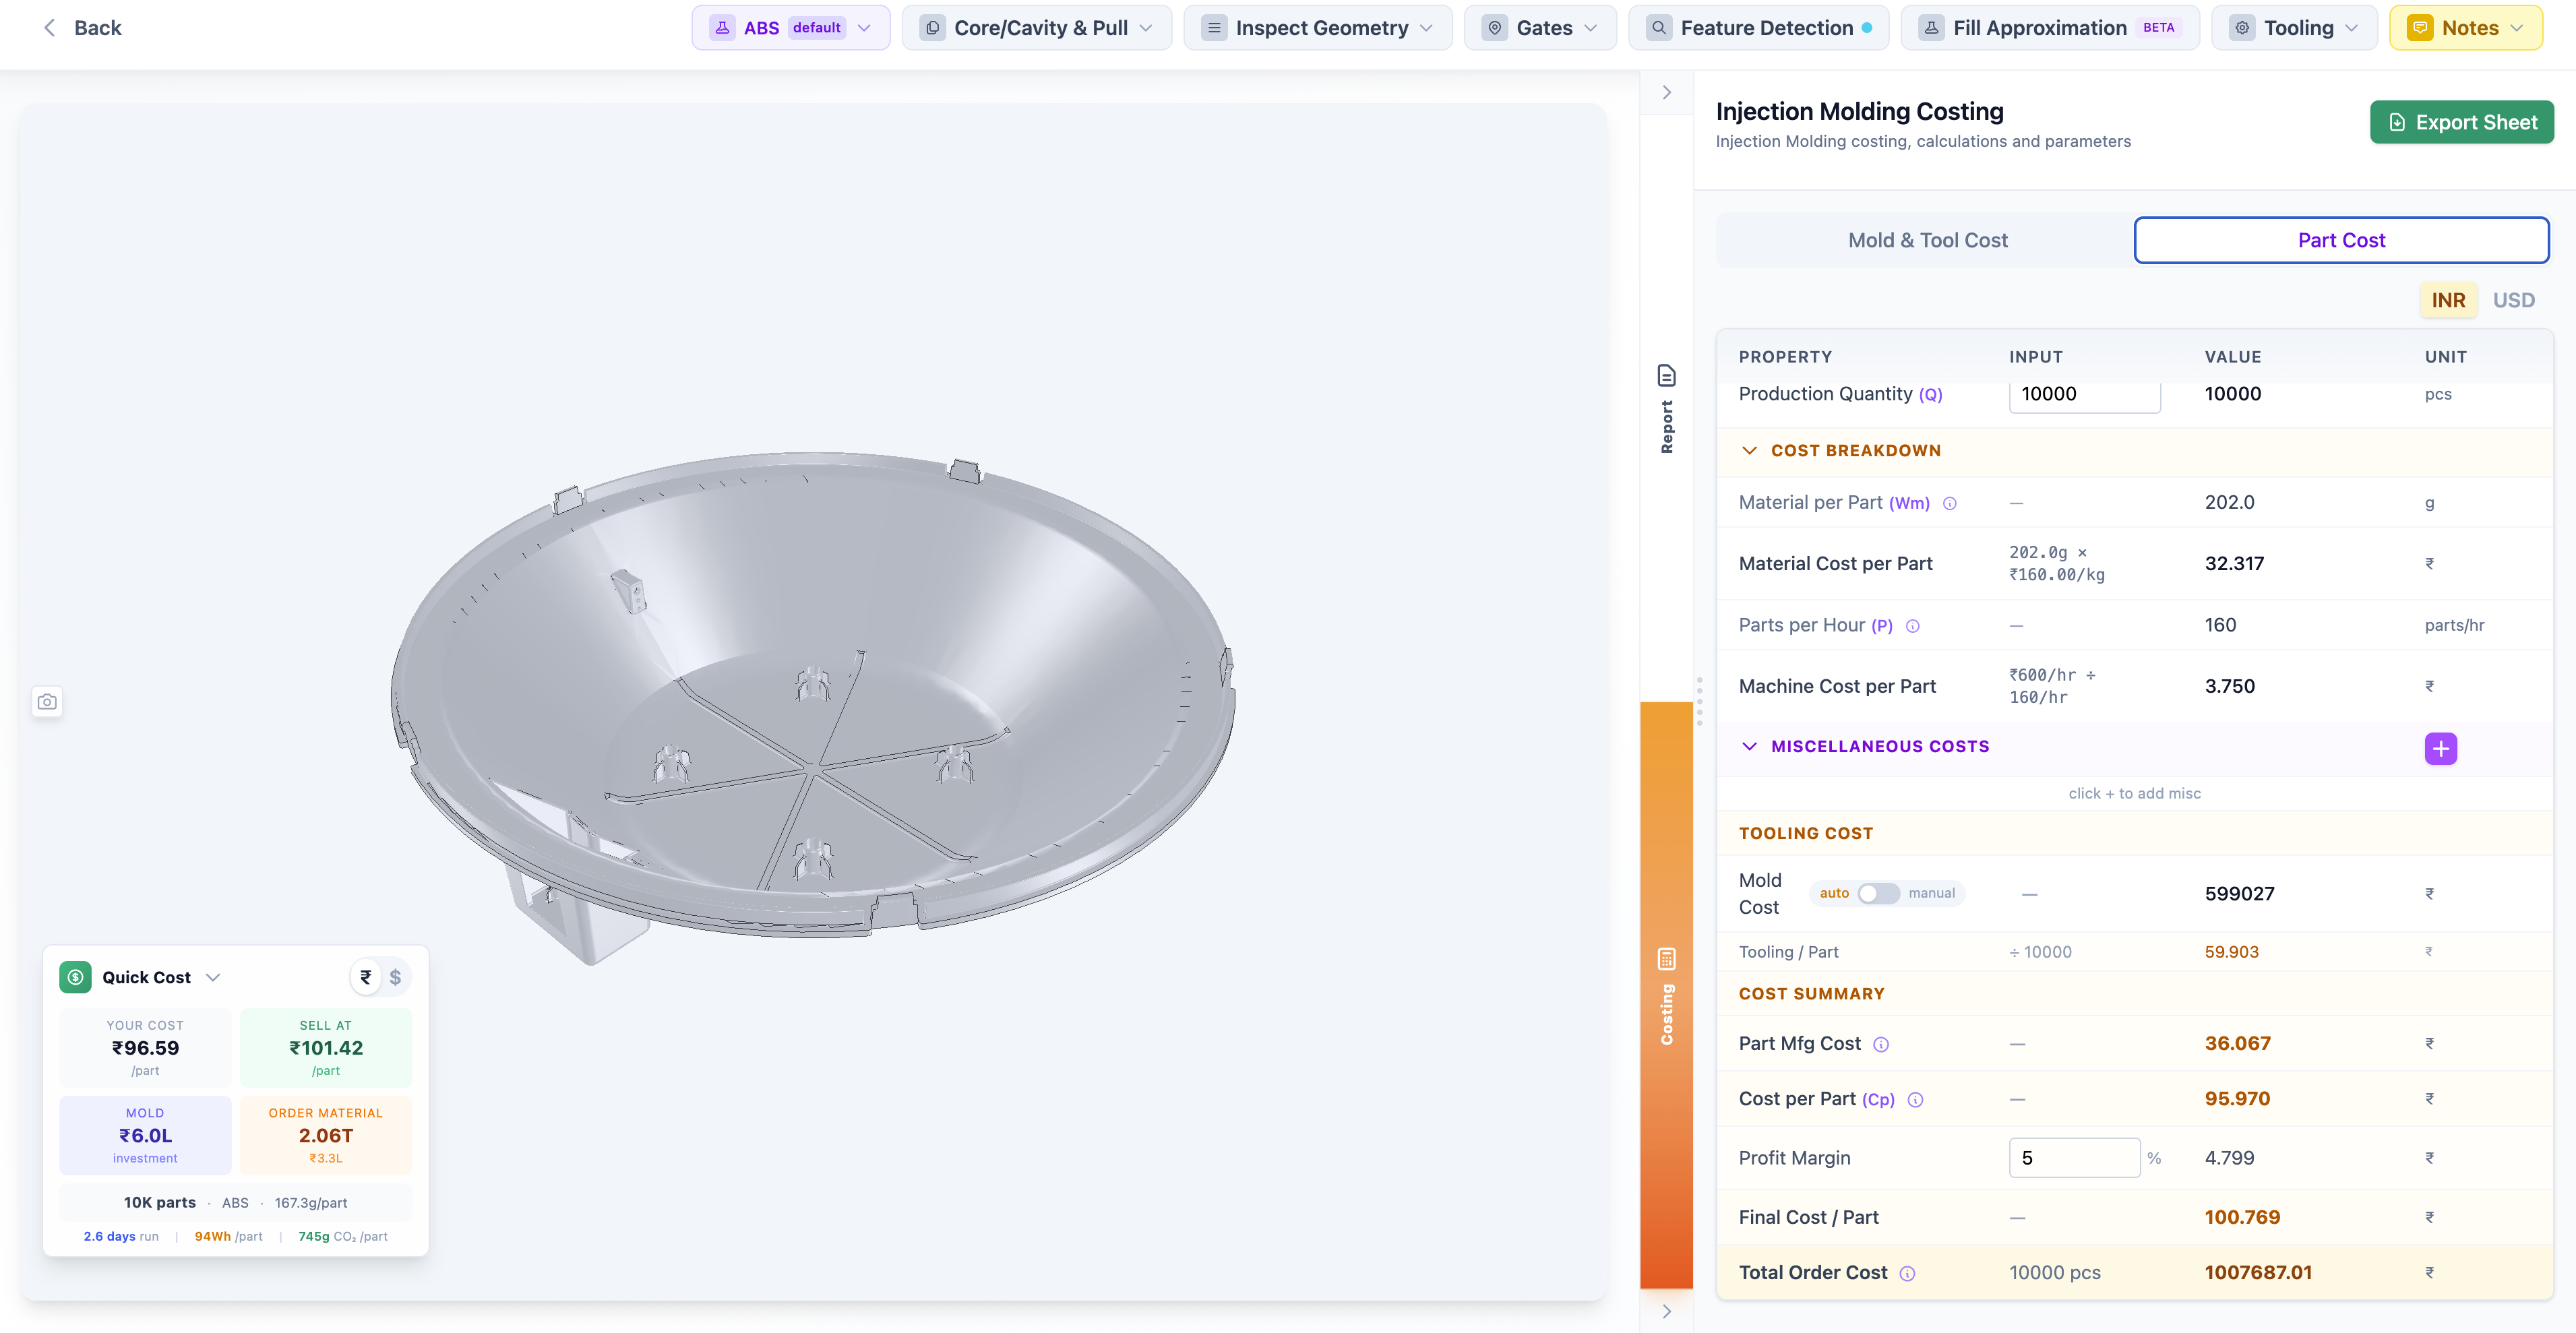Collapse the Cost Breakdown section
The height and width of the screenshot is (1333, 2576).
[1749, 450]
